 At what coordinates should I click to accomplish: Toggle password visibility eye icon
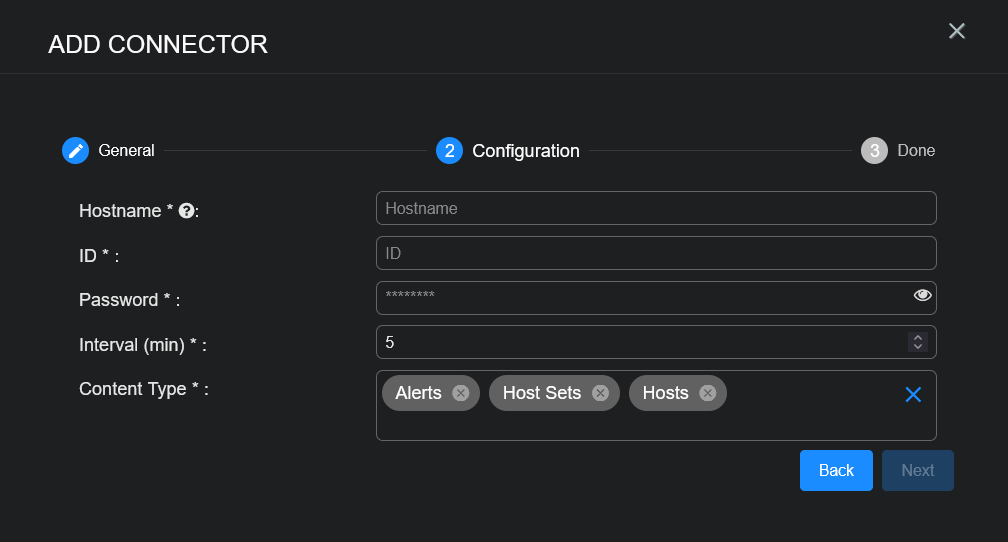pyautogui.click(x=922, y=295)
